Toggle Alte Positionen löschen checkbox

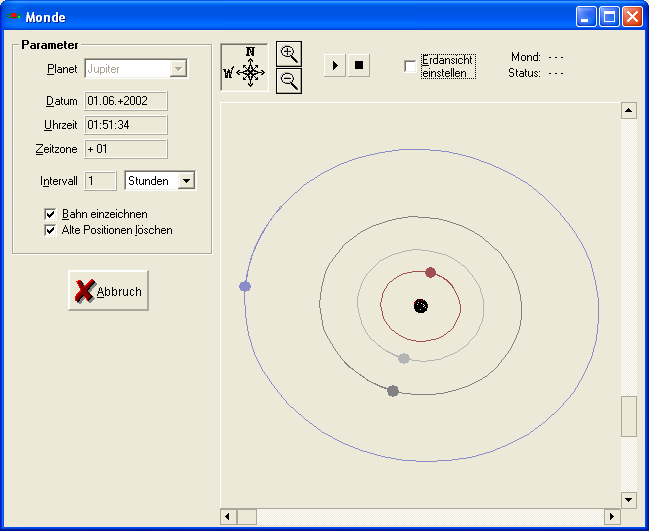(x=50, y=230)
